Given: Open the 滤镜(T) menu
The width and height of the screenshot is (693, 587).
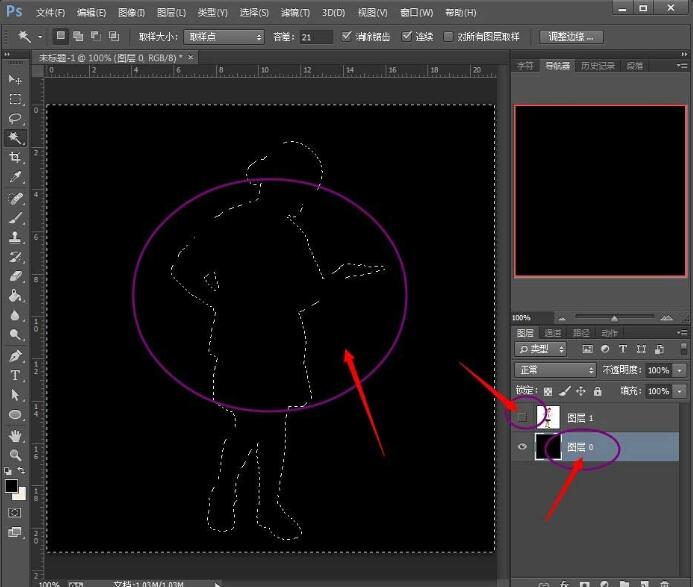Looking at the screenshot, I should tap(294, 13).
